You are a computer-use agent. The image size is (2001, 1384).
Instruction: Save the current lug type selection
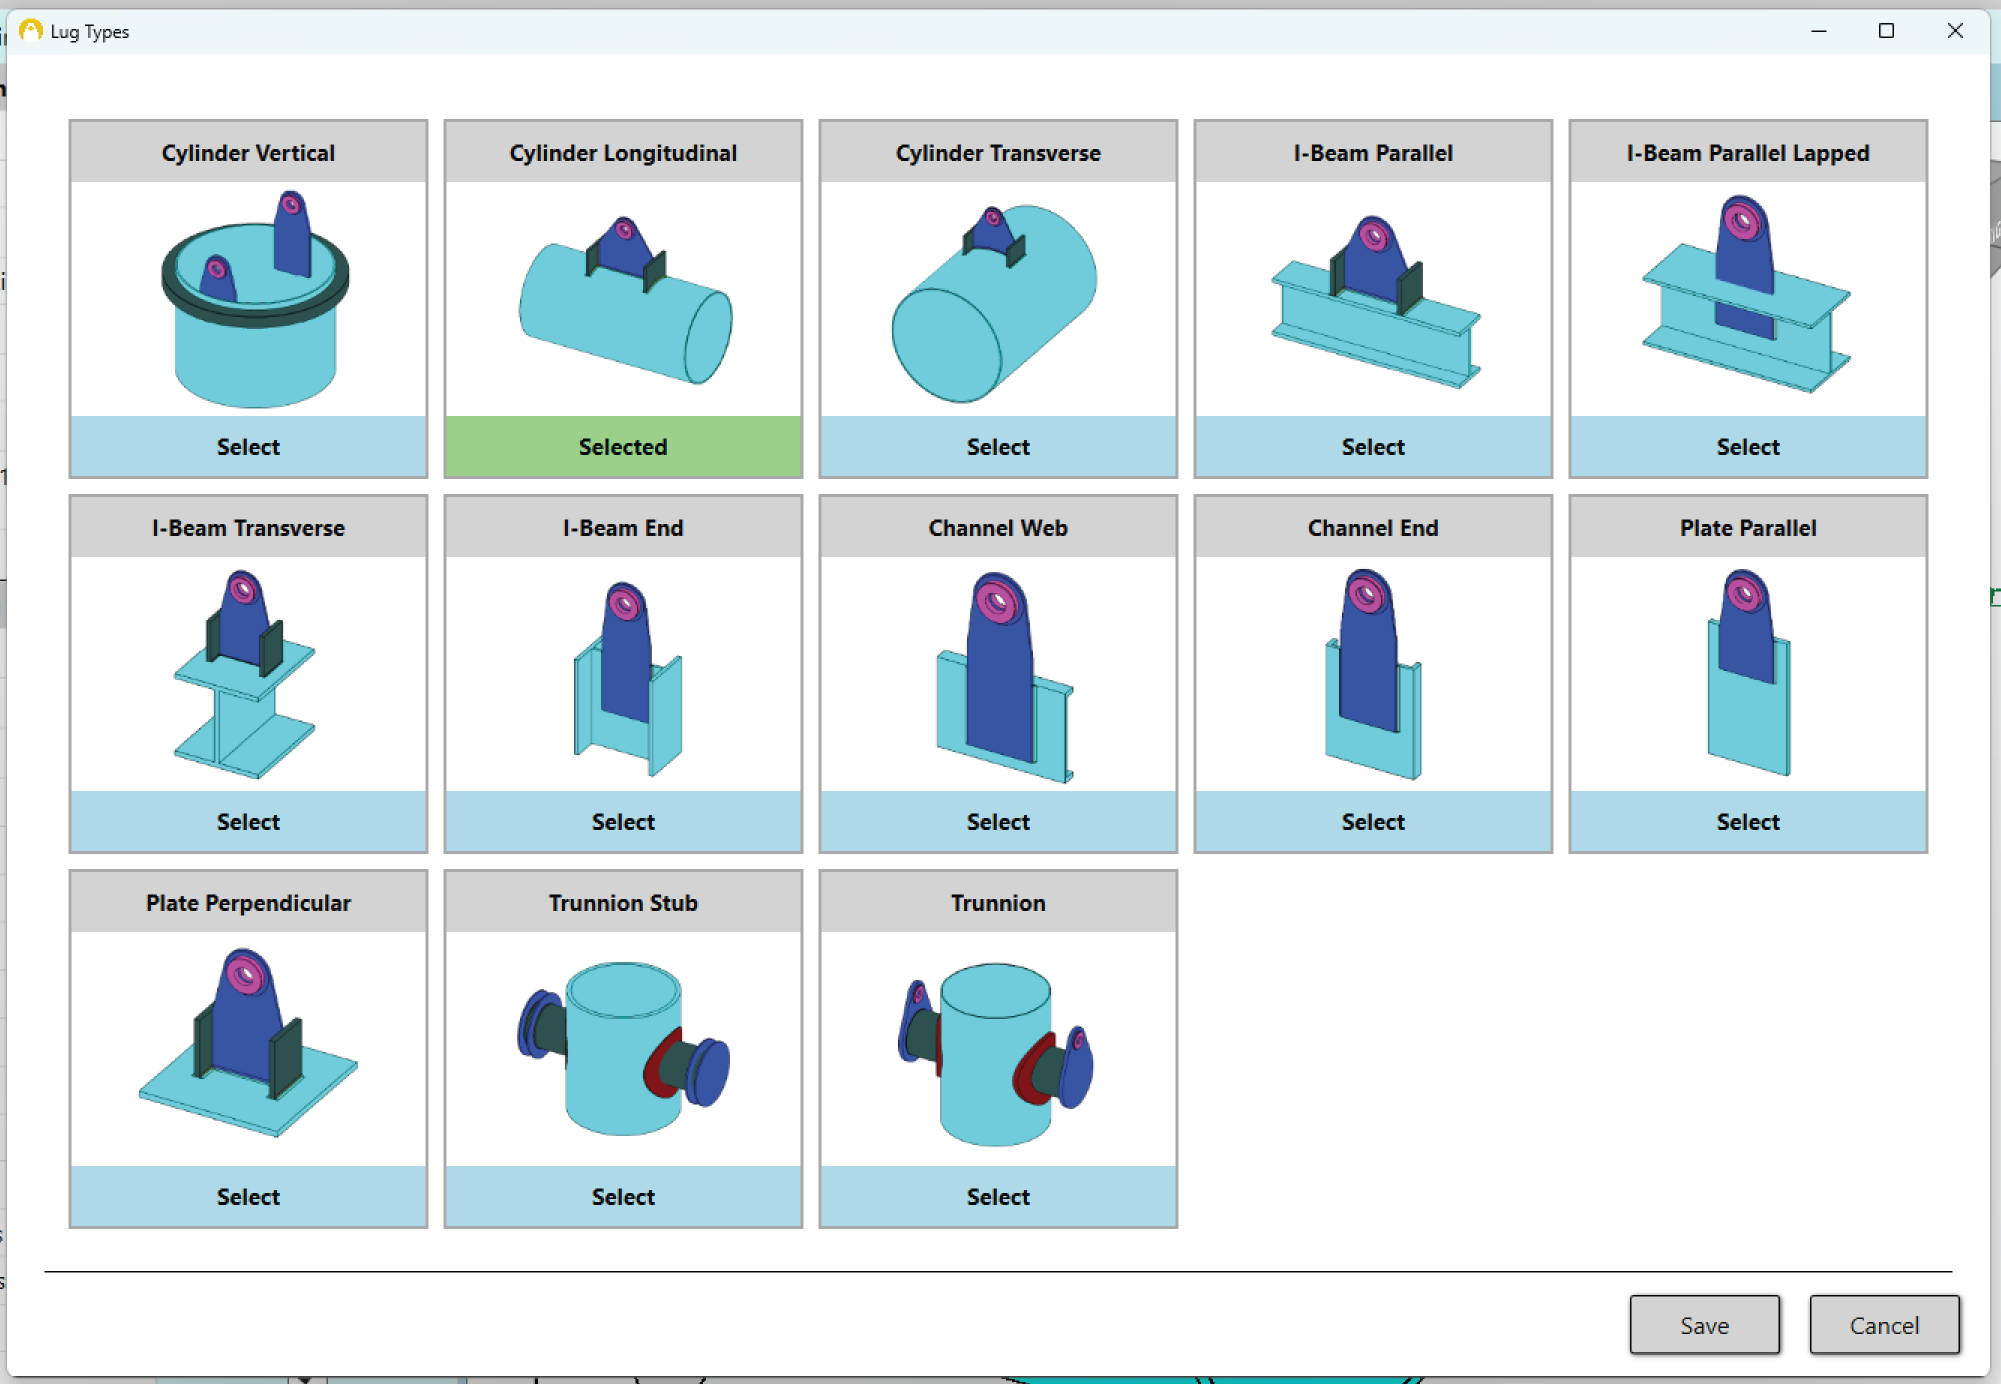pyautogui.click(x=1704, y=1324)
